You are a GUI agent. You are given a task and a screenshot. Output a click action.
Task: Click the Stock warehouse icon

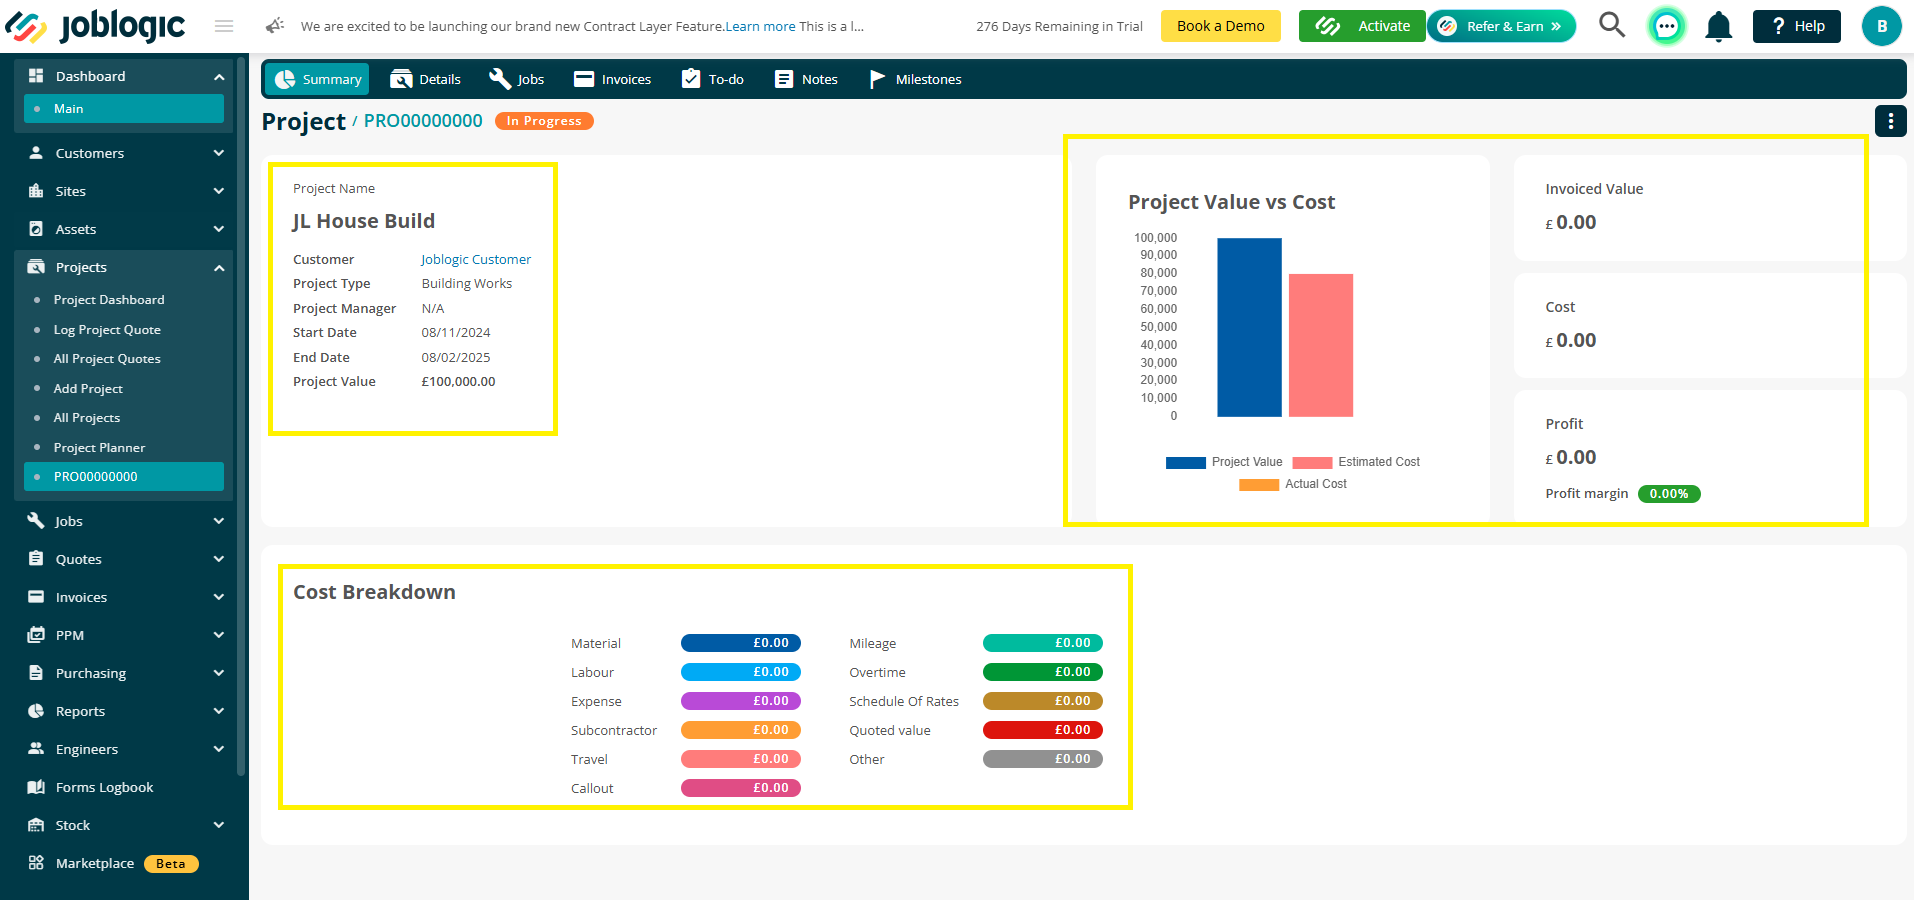[x=36, y=825]
